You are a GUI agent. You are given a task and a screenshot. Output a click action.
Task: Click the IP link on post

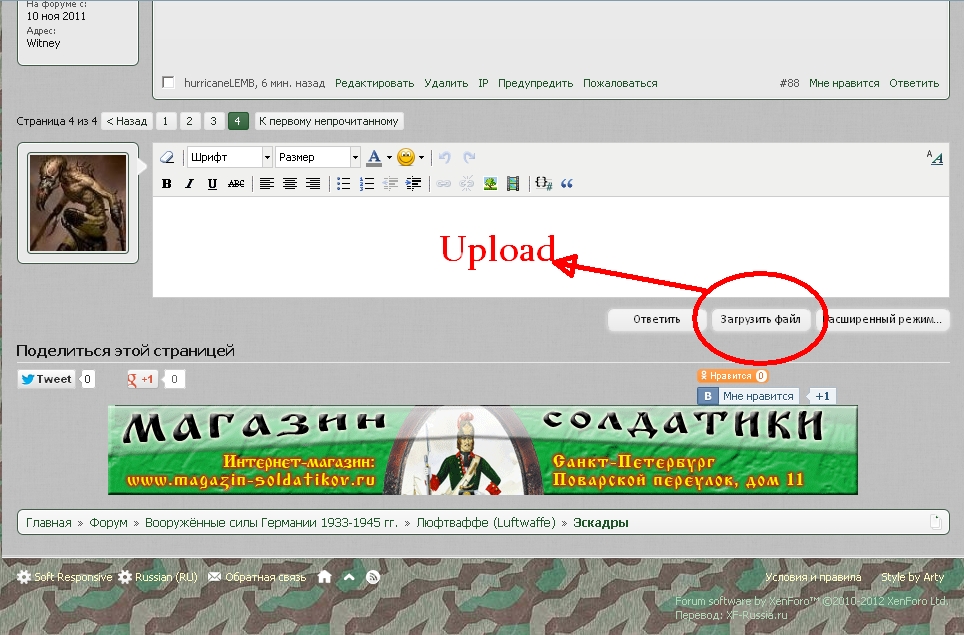(x=483, y=83)
